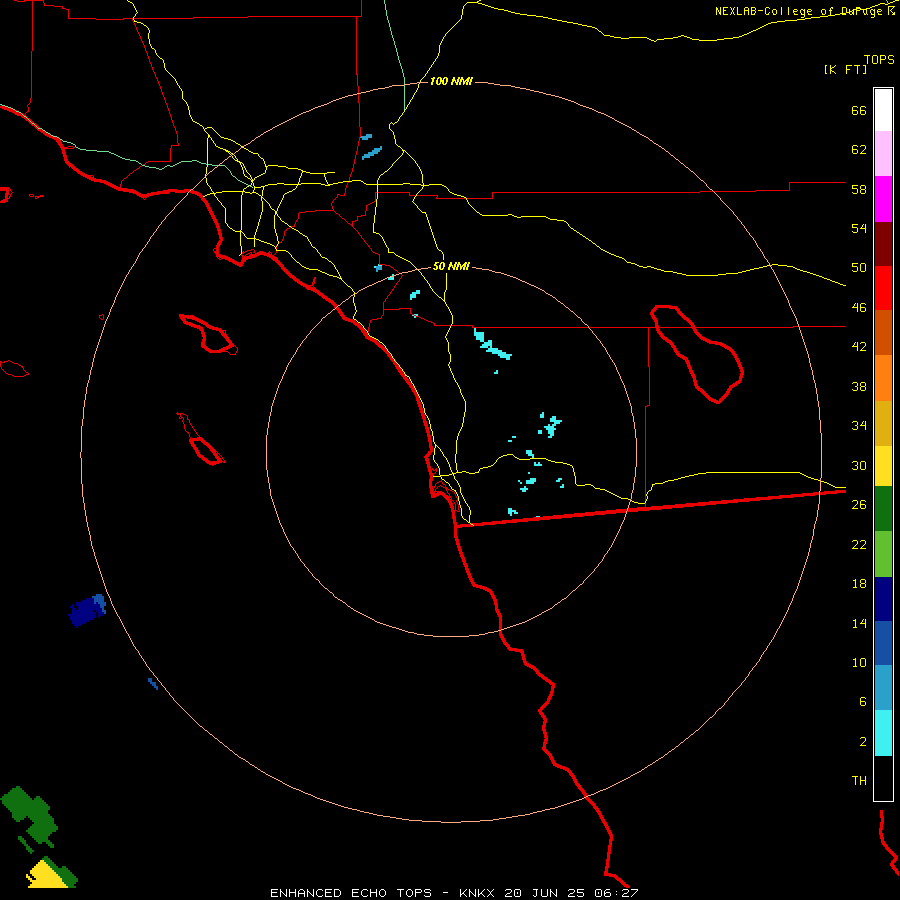This screenshot has width=900, height=900.
Task: Click the orange swatch between 42 and 38
Action: [883, 378]
